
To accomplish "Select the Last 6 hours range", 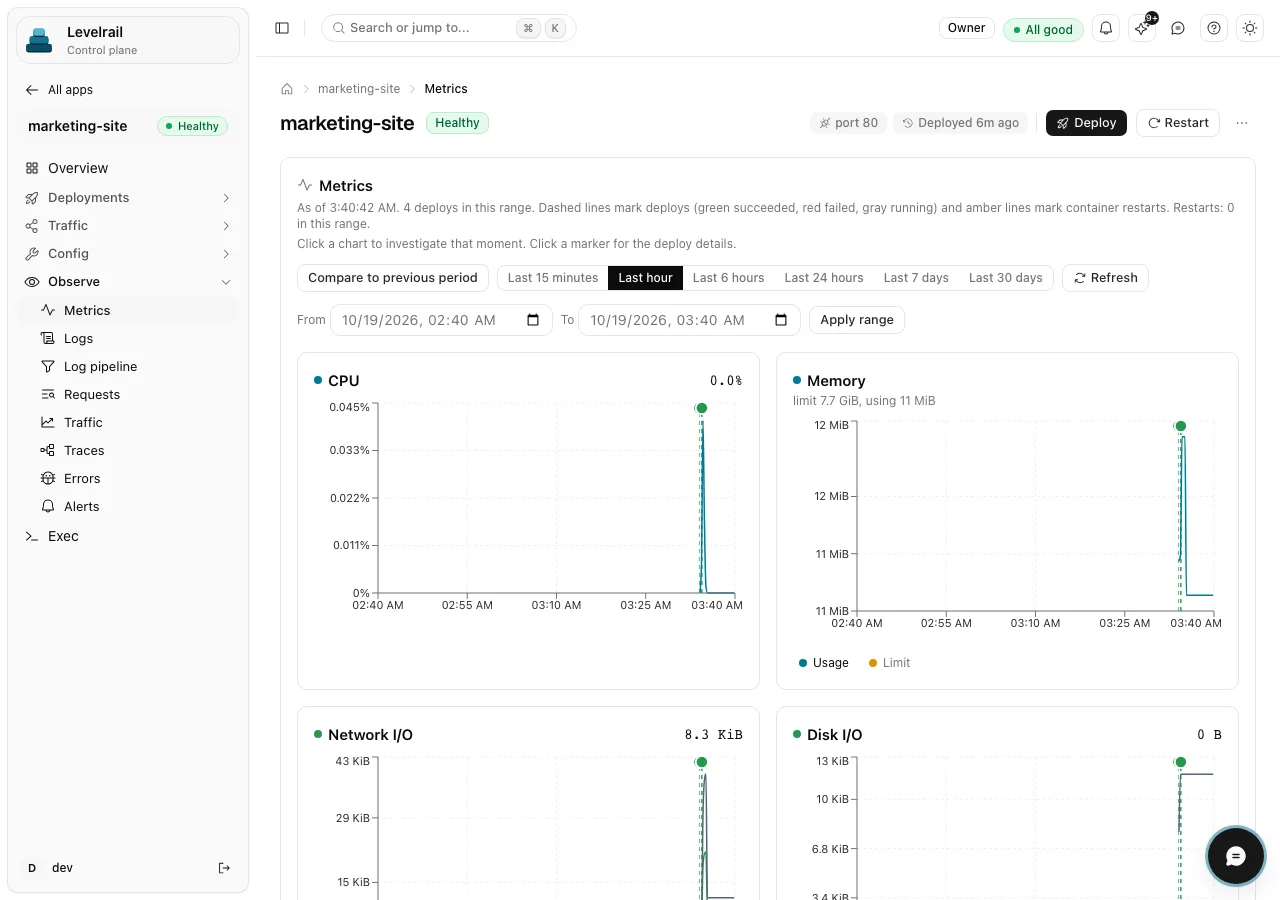I will click(x=728, y=278).
